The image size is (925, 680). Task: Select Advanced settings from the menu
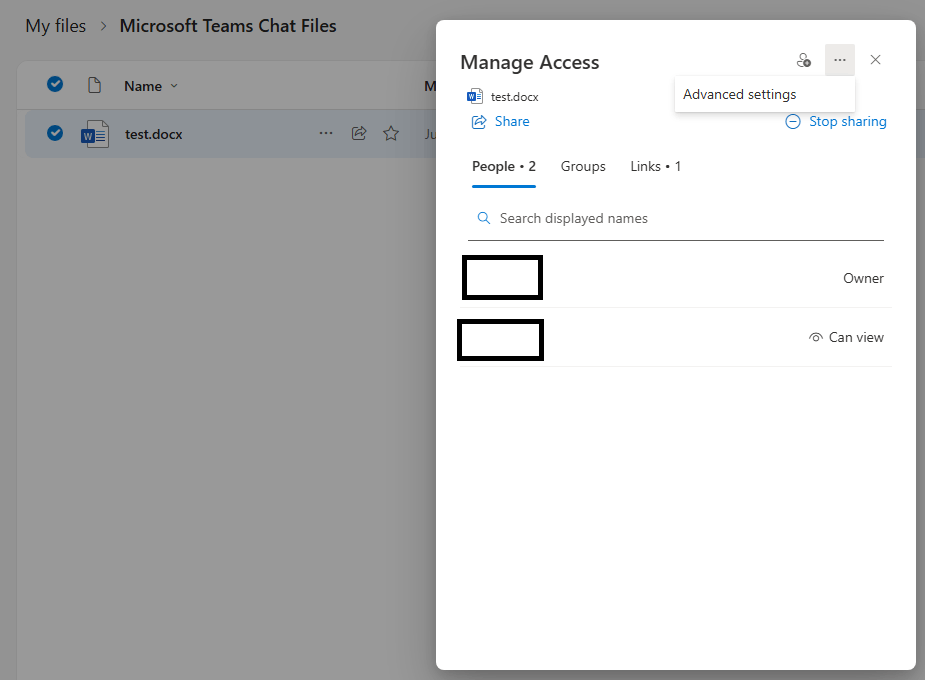pyautogui.click(x=739, y=94)
